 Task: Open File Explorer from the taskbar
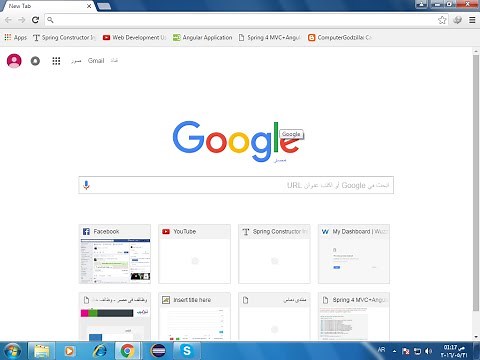point(42,351)
